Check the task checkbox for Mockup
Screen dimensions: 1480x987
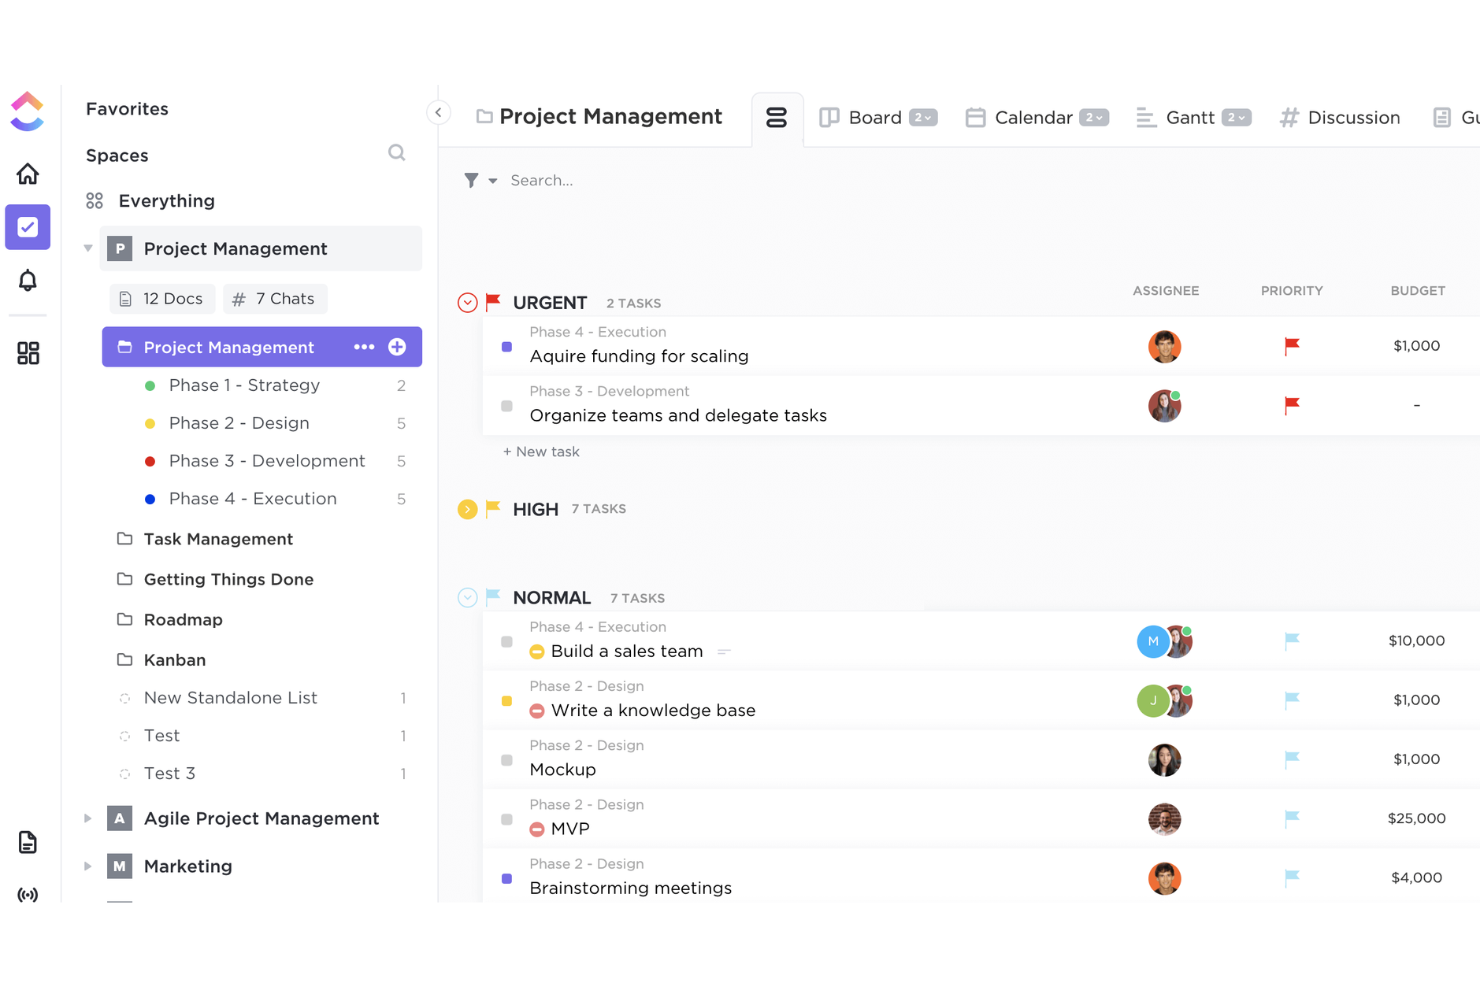point(506,759)
